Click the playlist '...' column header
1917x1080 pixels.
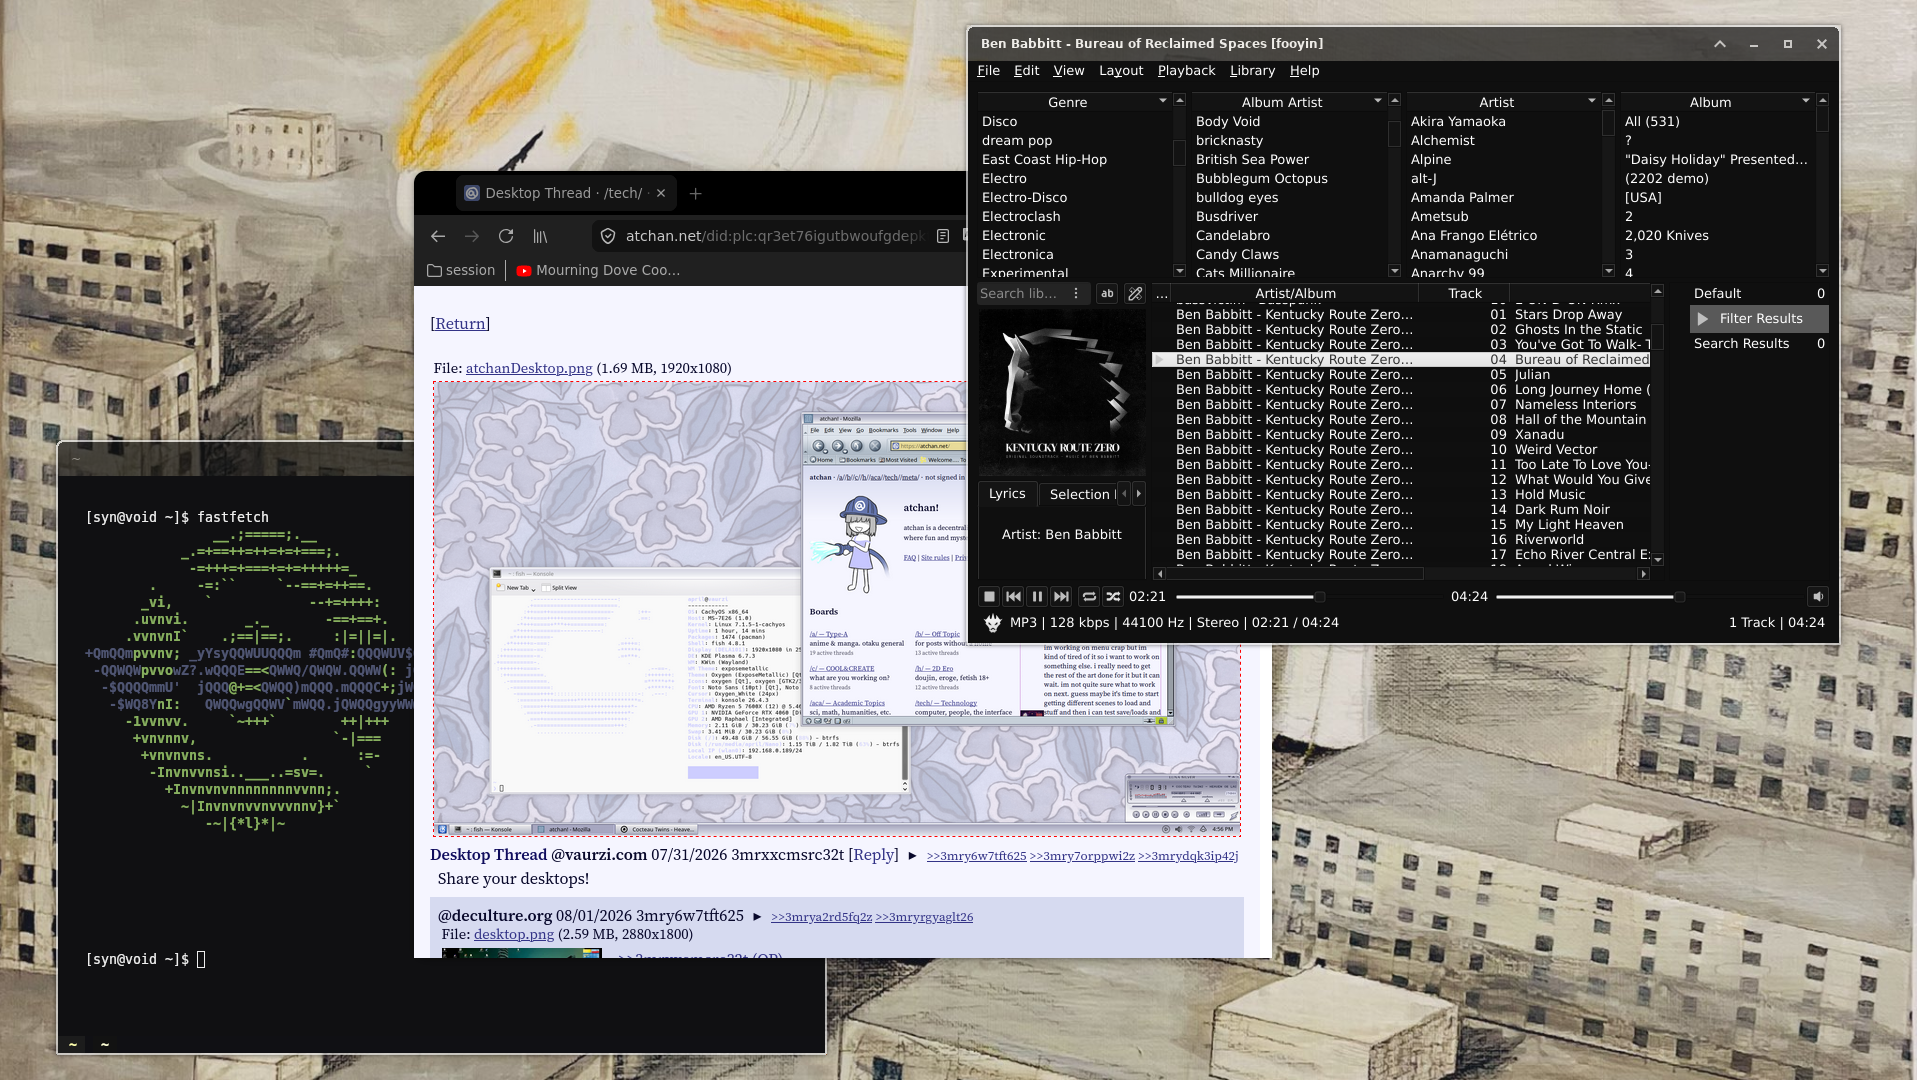(1161, 294)
